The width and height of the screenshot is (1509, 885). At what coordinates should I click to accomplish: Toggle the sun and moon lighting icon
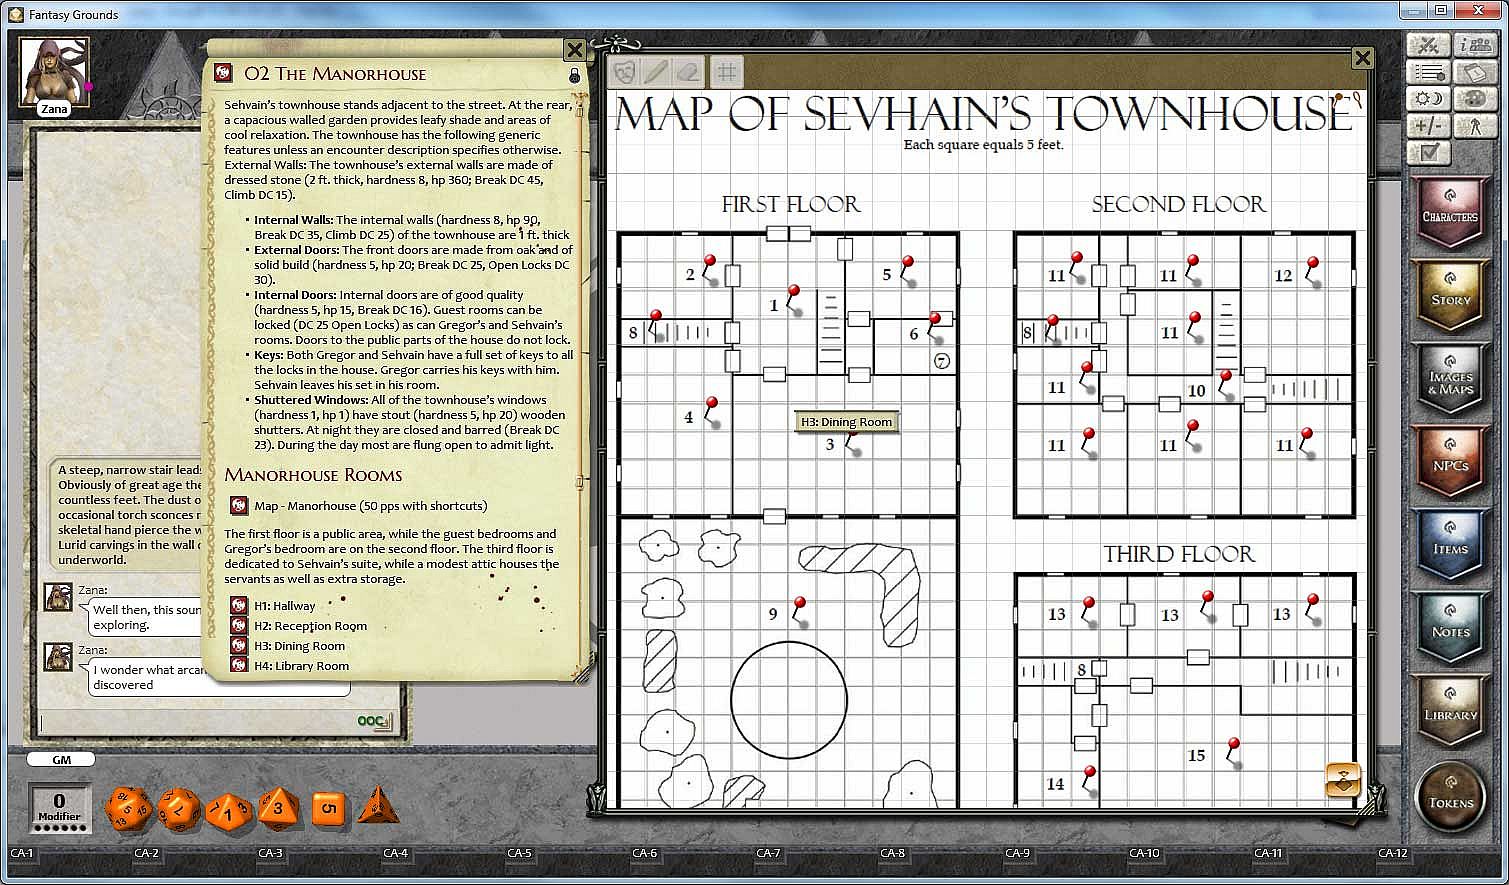point(1428,99)
